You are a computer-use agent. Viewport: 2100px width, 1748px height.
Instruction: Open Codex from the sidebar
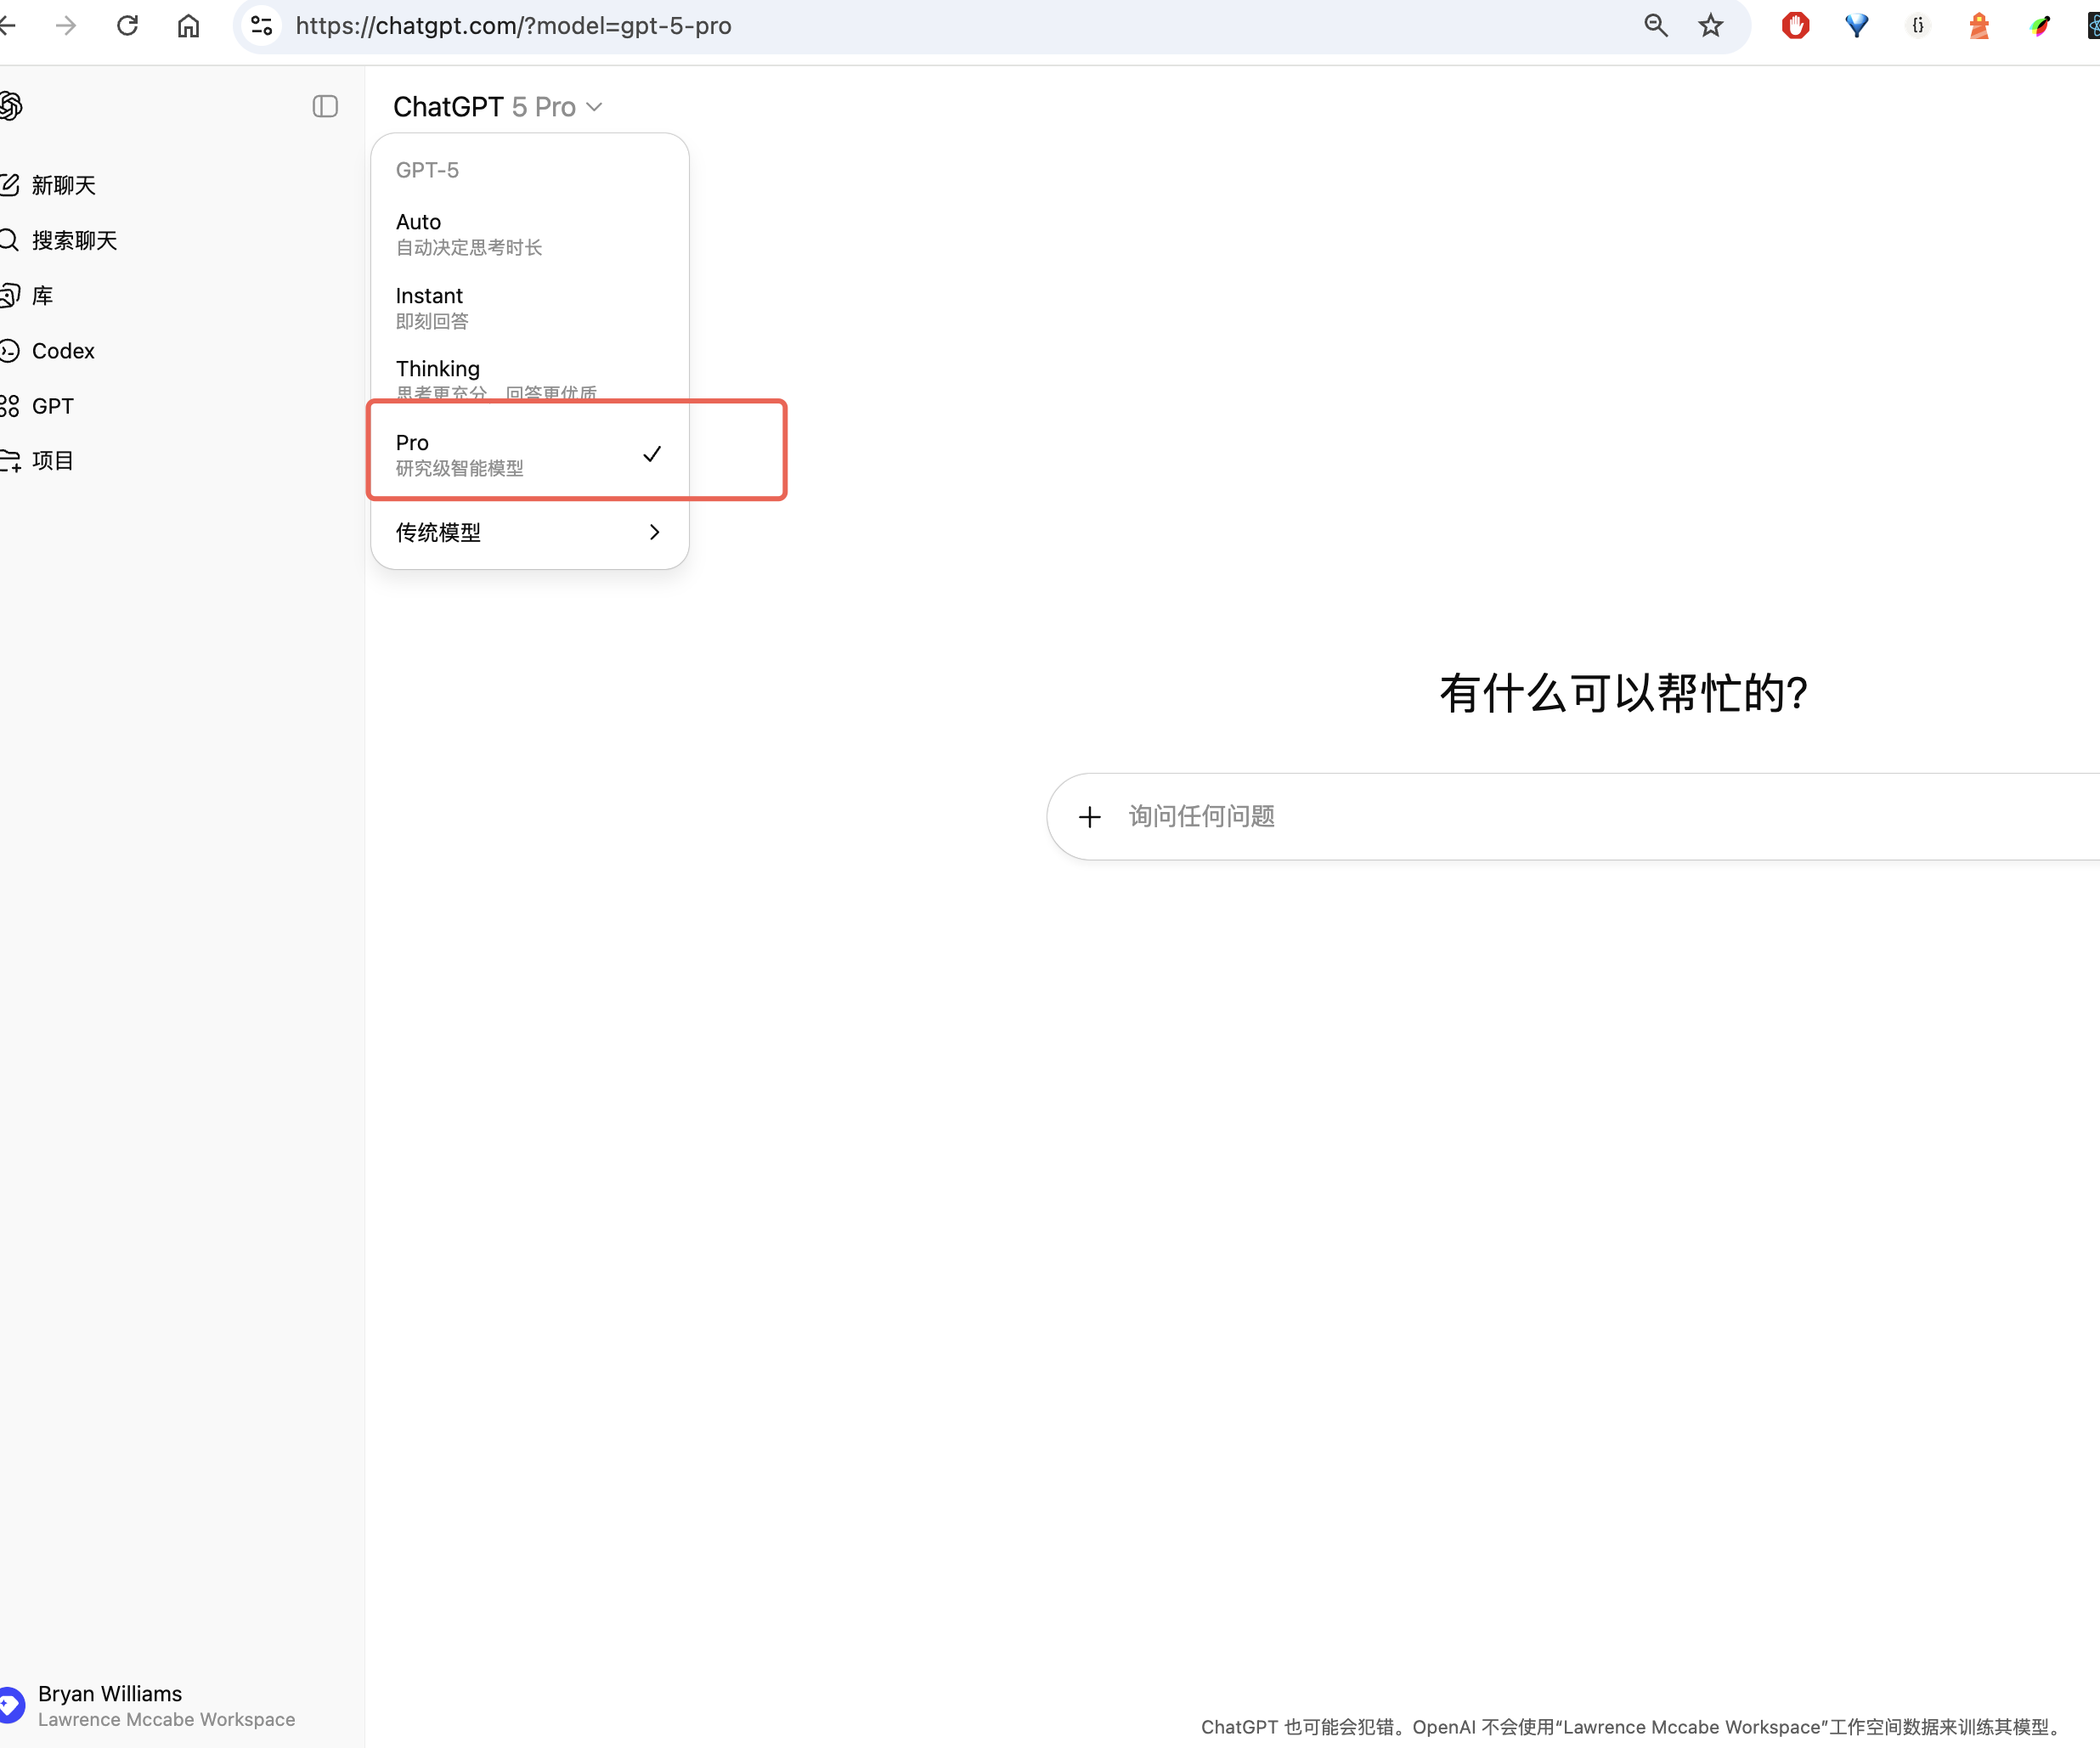(x=62, y=351)
